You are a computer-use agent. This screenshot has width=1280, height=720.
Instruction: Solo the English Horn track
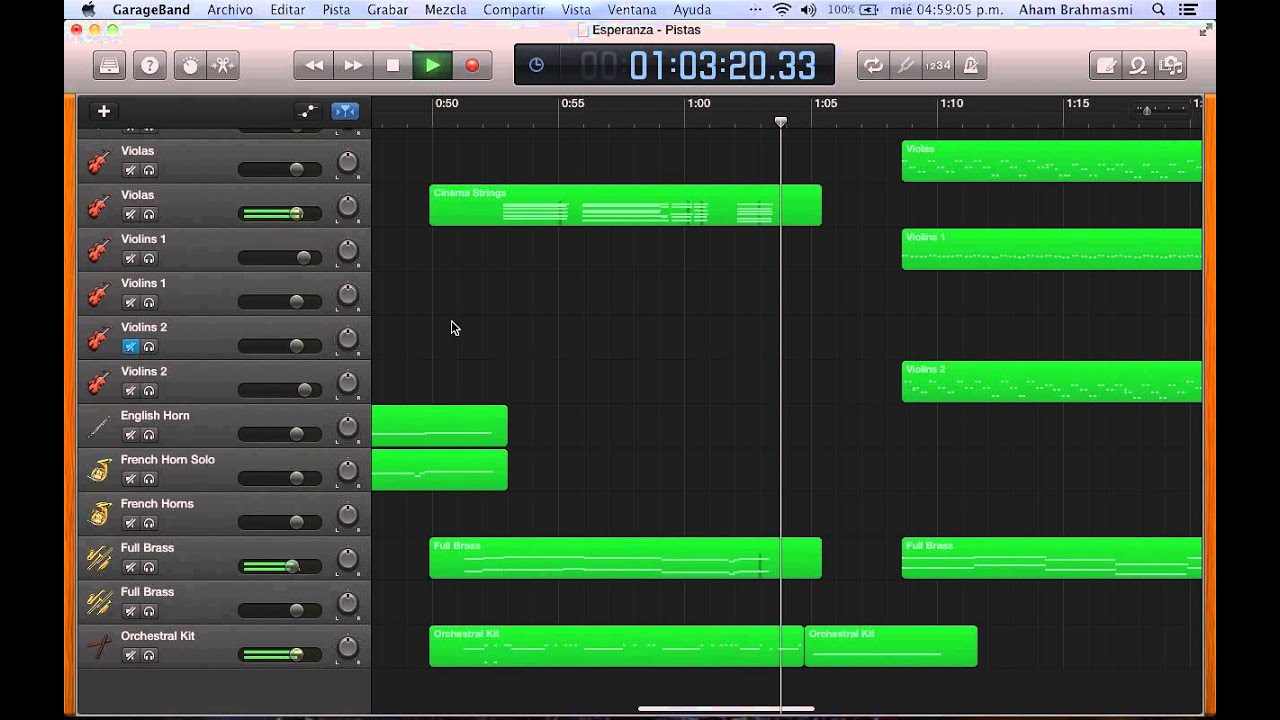[x=149, y=435]
